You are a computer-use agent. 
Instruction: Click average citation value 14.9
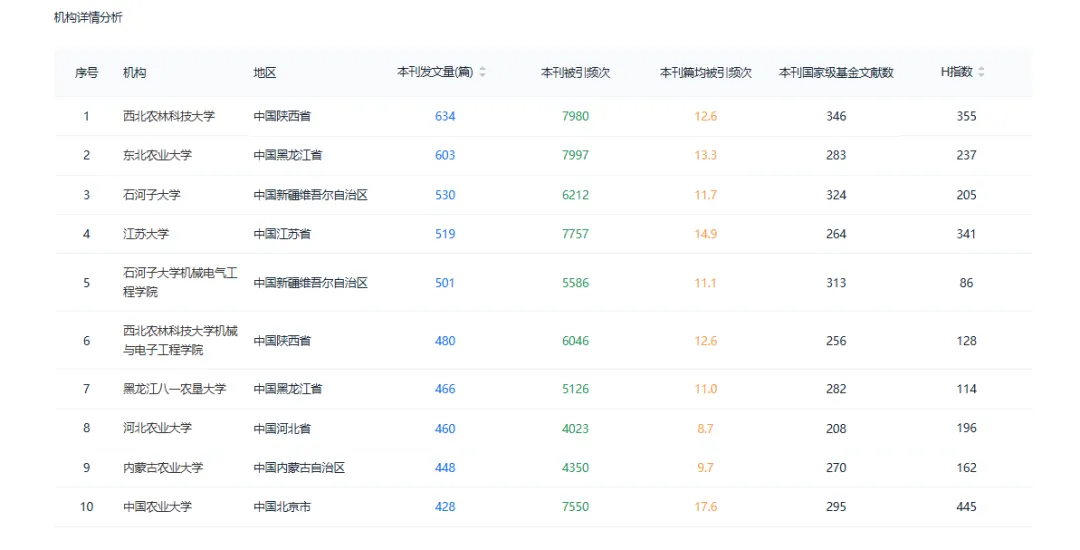705,234
